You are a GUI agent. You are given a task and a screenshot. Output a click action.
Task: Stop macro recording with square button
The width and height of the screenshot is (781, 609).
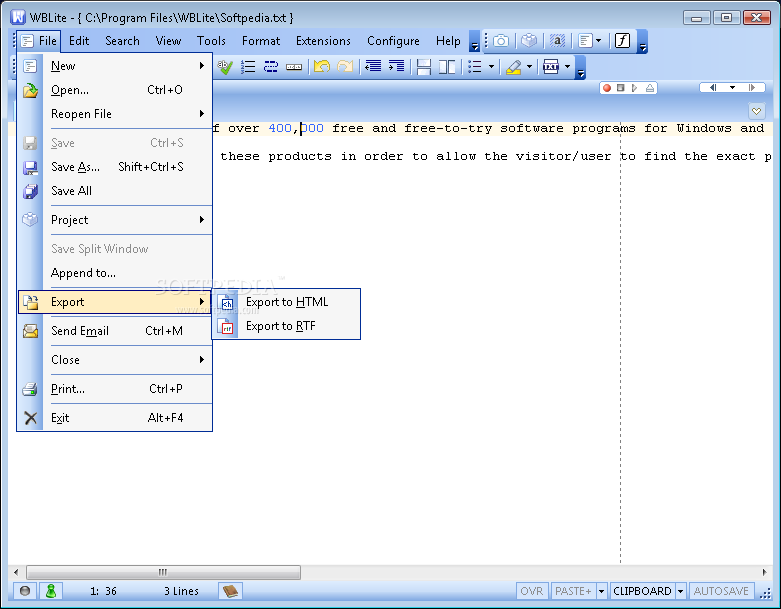pos(621,88)
